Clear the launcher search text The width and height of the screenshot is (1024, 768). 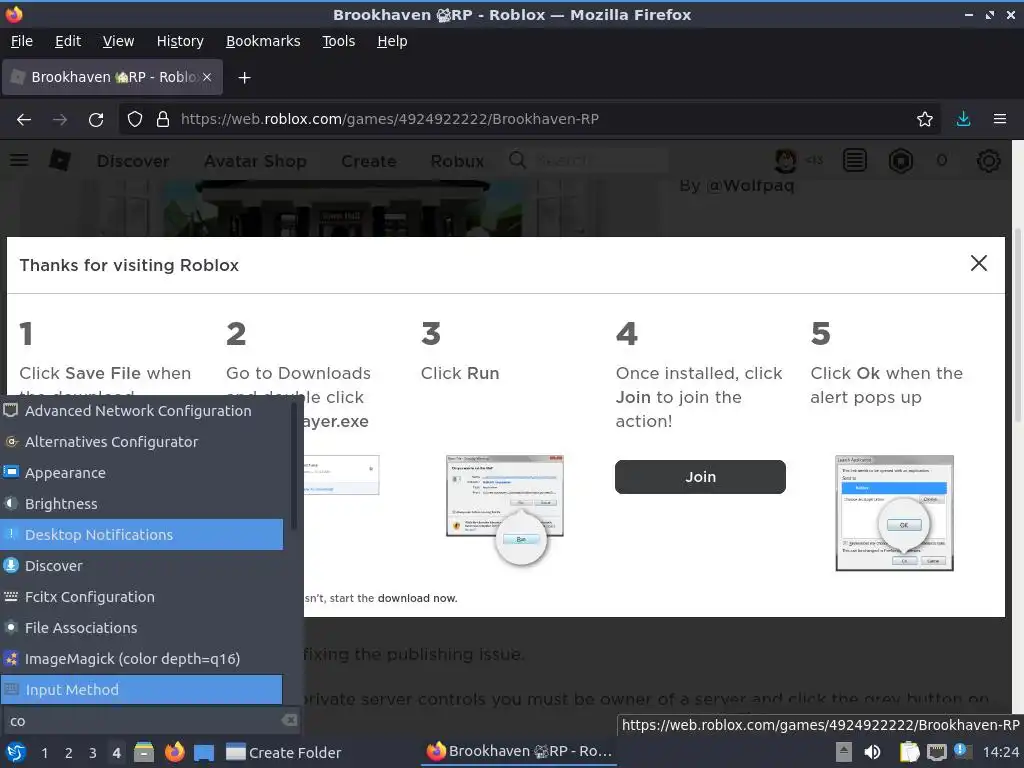289,720
